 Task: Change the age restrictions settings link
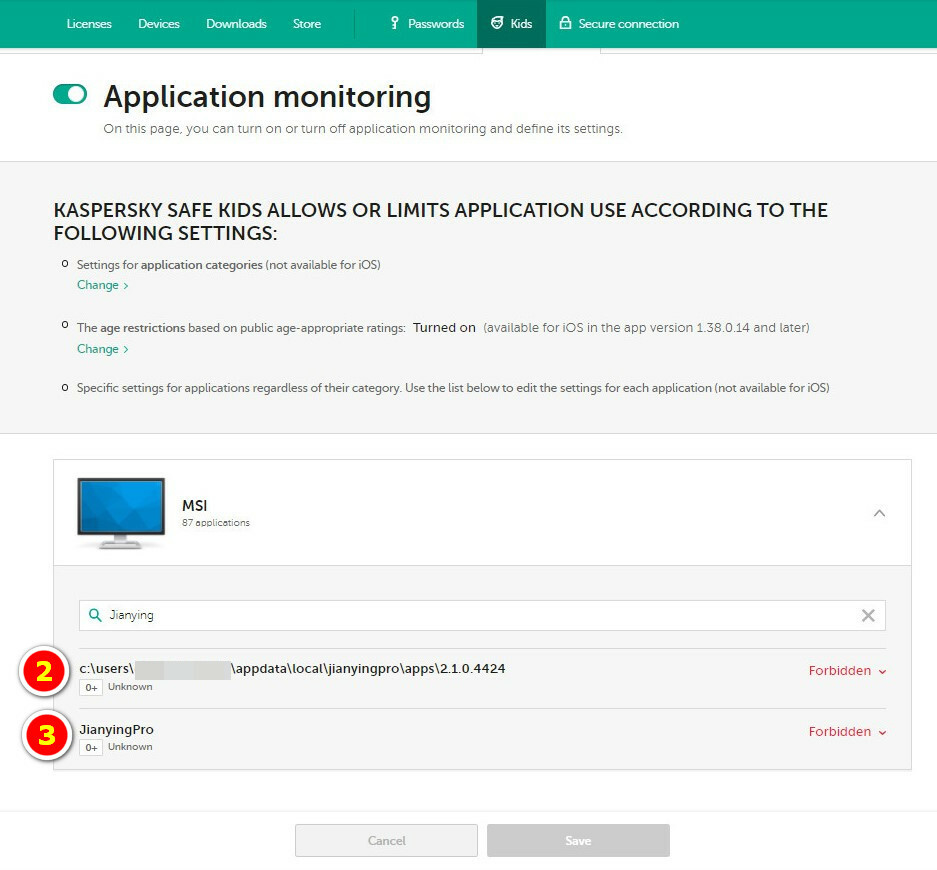pyautogui.click(x=102, y=349)
